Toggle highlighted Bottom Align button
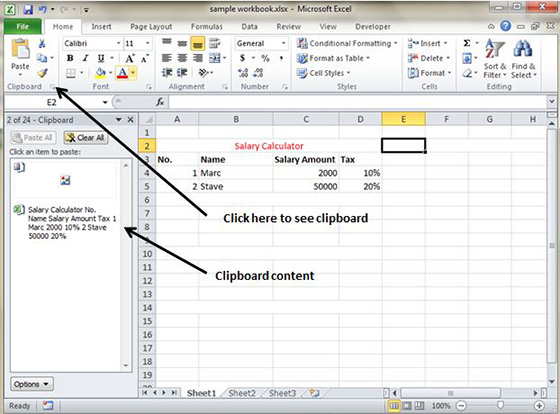The width and height of the screenshot is (560, 414). (x=198, y=43)
